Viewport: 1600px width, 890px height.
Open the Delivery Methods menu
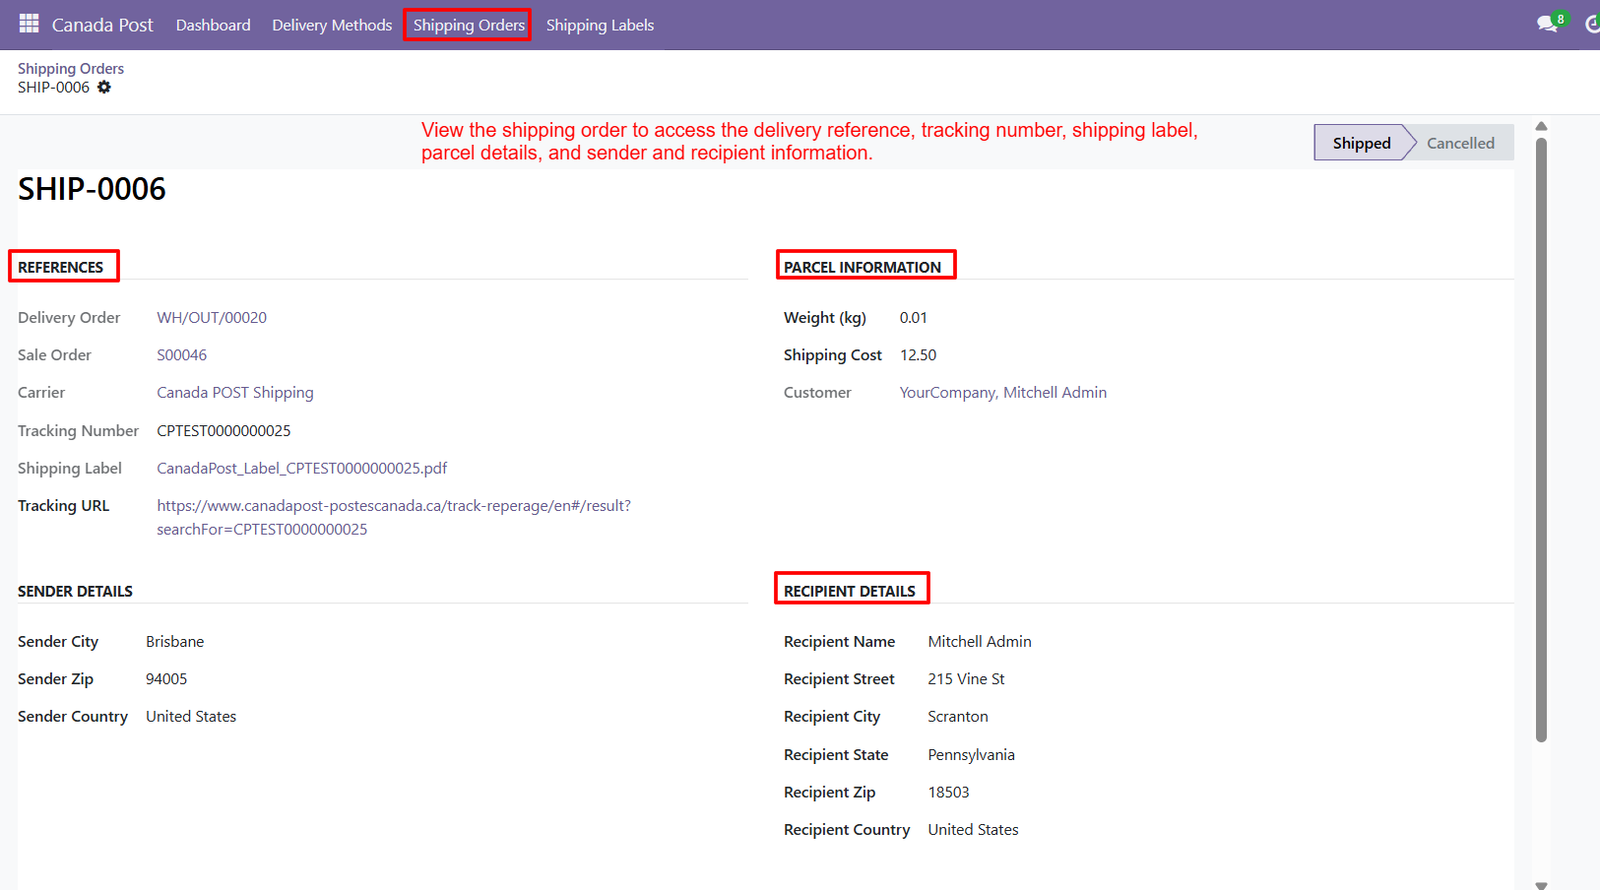332,25
